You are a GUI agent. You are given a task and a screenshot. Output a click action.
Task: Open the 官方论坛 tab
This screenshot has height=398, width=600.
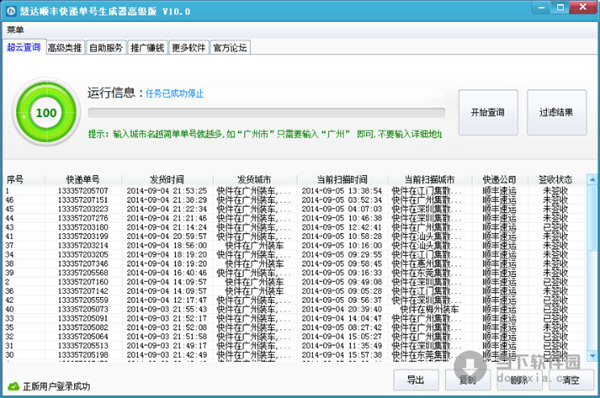coord(230,48)
